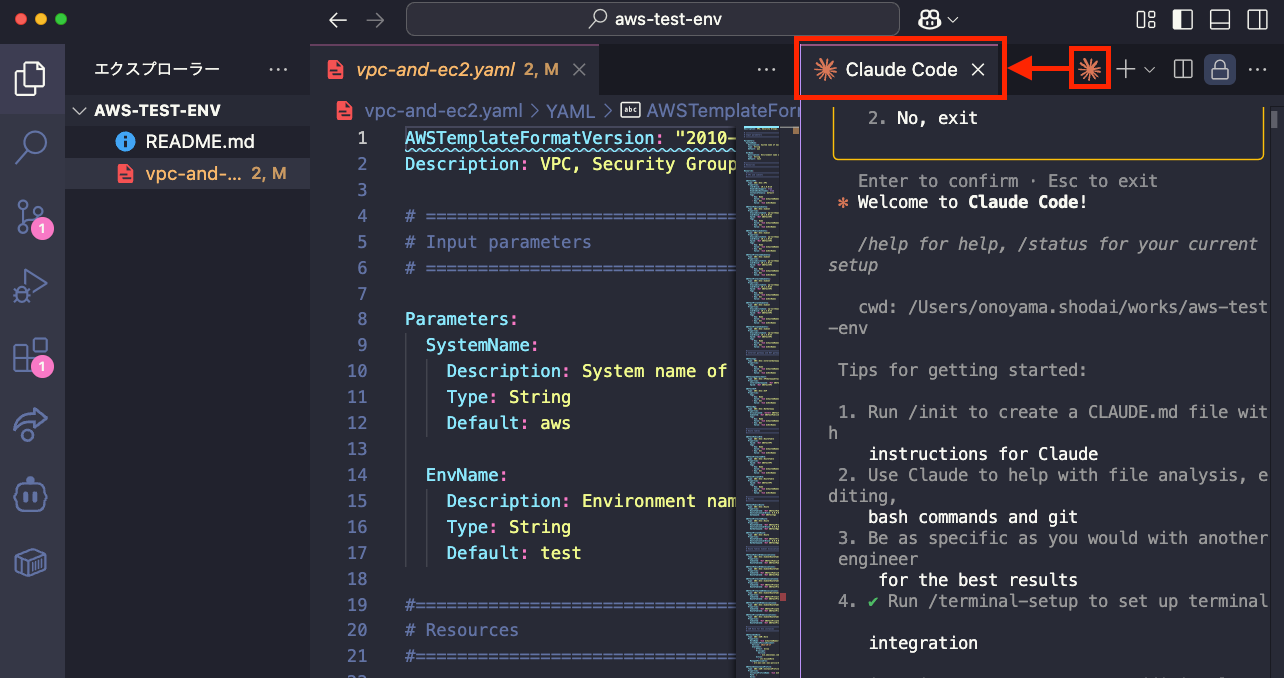Open the Search view in the activity bar
Screen dimensions: 1284x678
tap(31, 147)
